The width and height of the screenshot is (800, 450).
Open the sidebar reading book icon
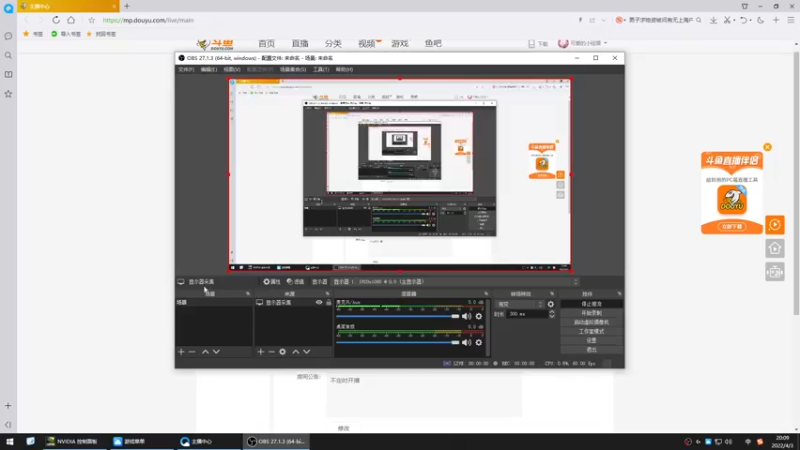pyautogui.click(x=8, y=74)
